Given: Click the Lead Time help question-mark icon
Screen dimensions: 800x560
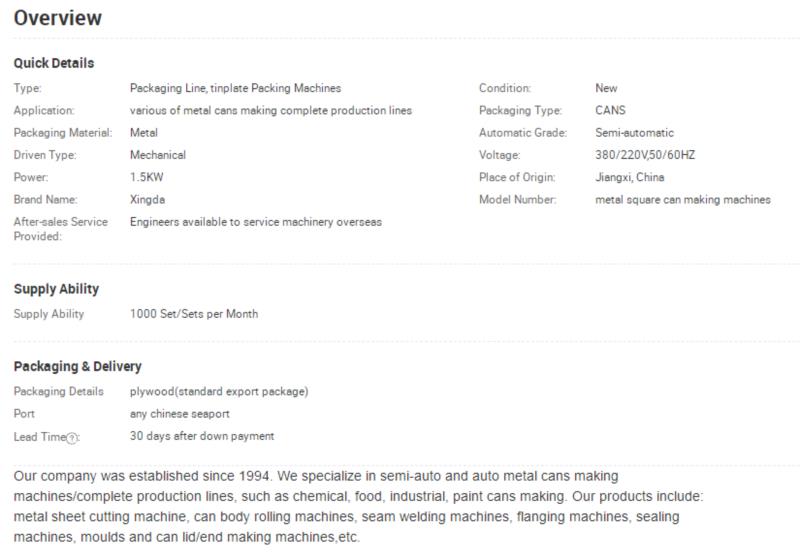Looking at the screenshot, I should coord(72,438).
